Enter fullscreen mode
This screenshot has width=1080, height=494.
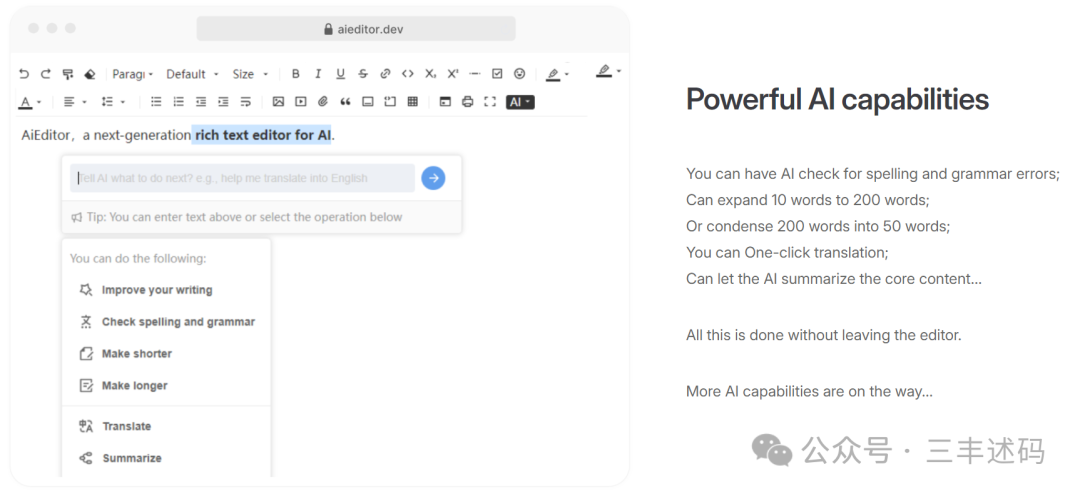(490, 102)
